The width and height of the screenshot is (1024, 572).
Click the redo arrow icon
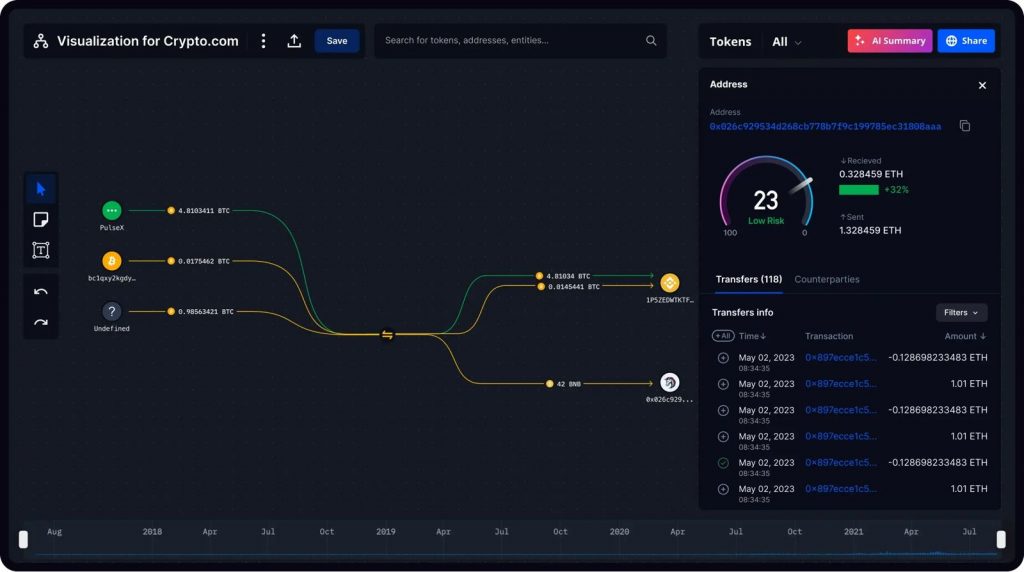point(41,323)
